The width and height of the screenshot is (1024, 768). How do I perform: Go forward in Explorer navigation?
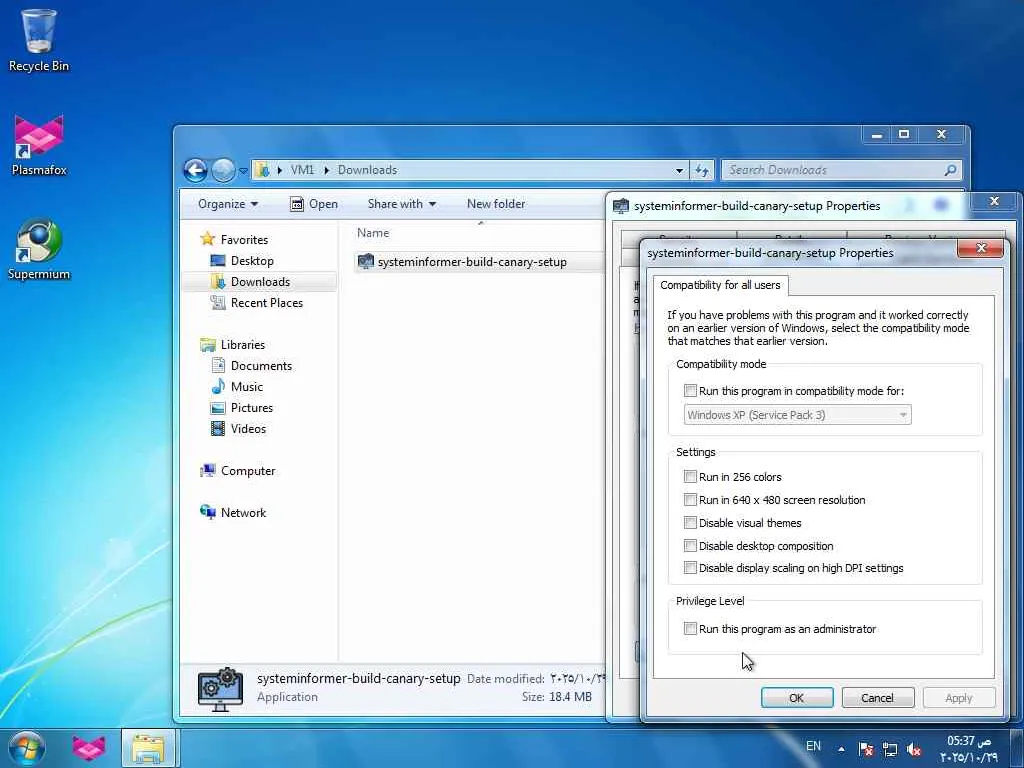223,170
